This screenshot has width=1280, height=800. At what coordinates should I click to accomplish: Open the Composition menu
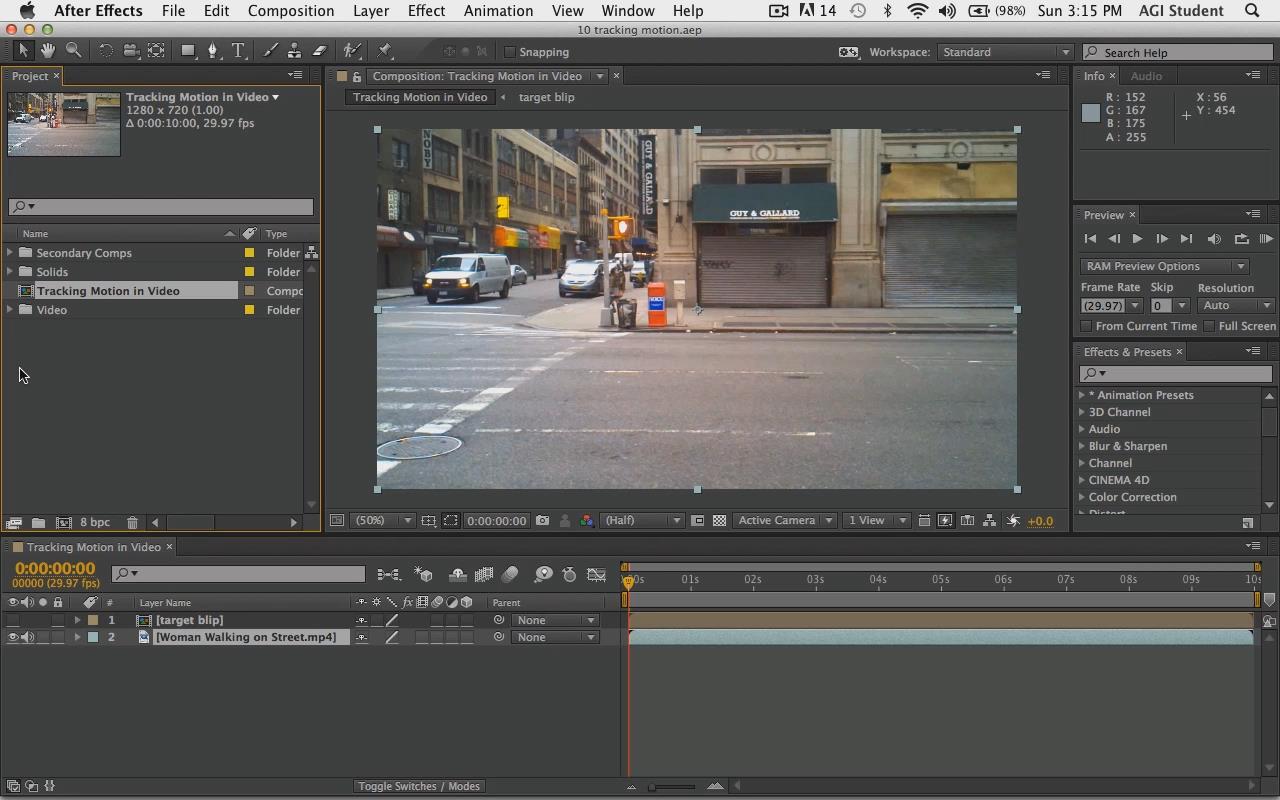tap(291, 11)
